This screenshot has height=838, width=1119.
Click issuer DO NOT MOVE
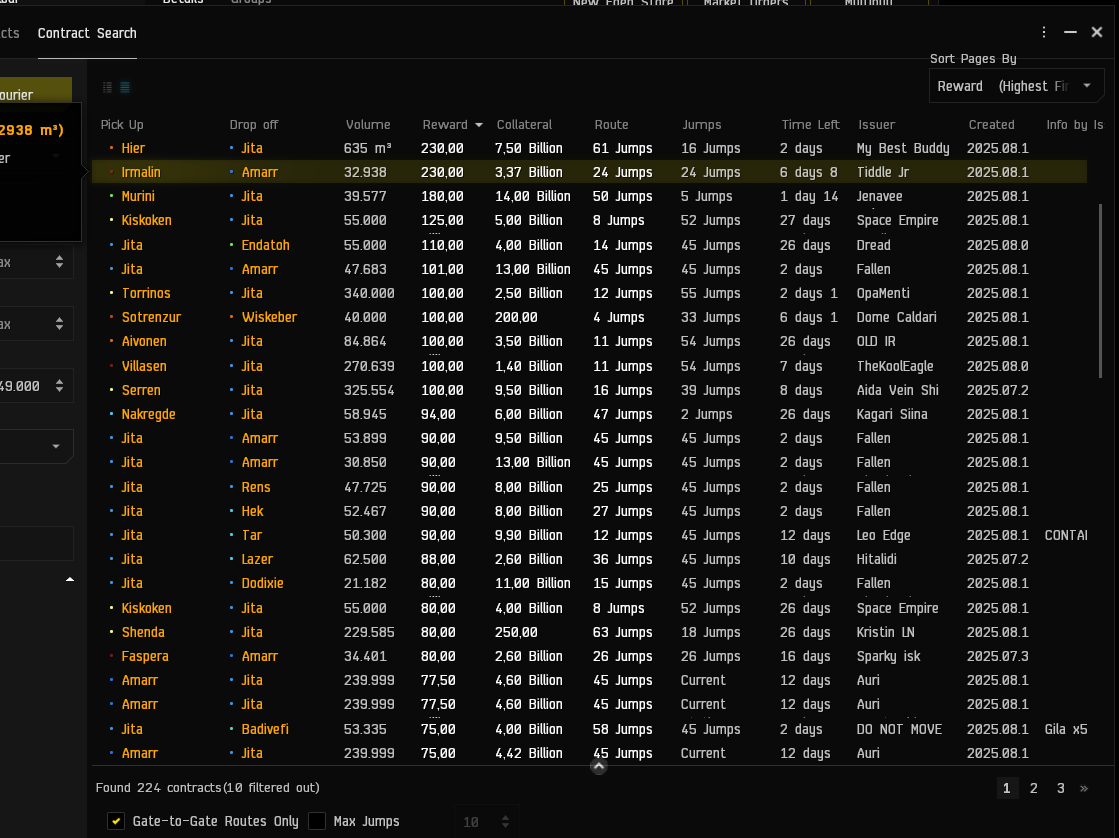pos(899,730)
